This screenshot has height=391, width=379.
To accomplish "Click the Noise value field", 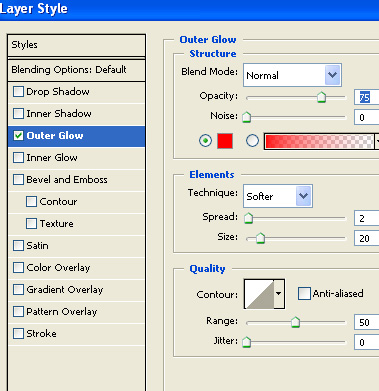I will [x=367, y=117].
